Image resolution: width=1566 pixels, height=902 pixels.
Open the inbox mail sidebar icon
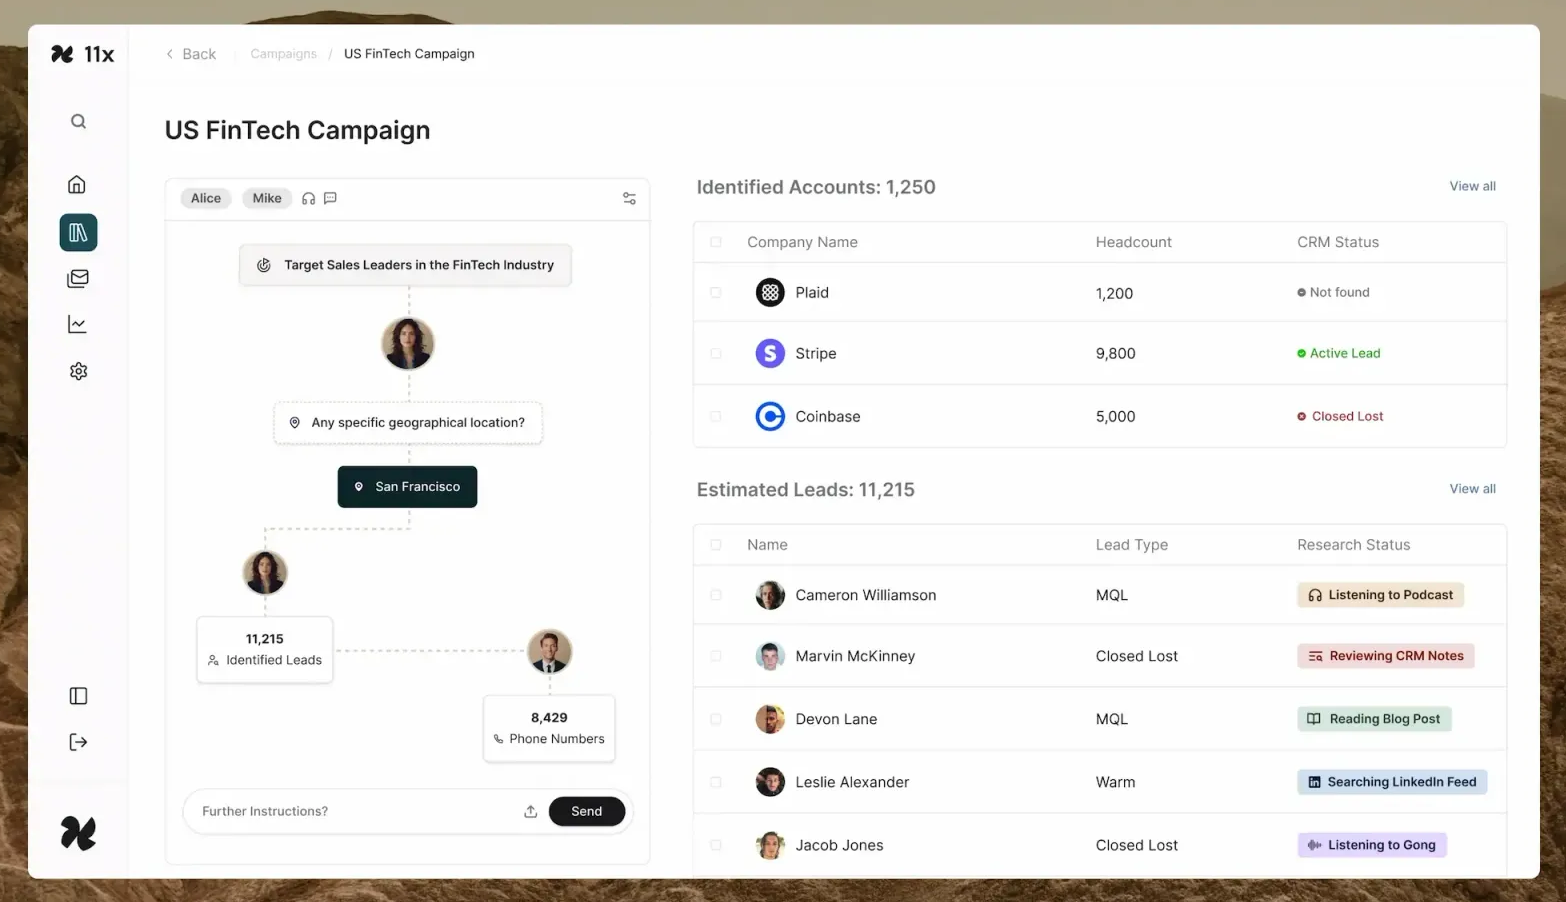pyautogui.click(x=78, y=278)
